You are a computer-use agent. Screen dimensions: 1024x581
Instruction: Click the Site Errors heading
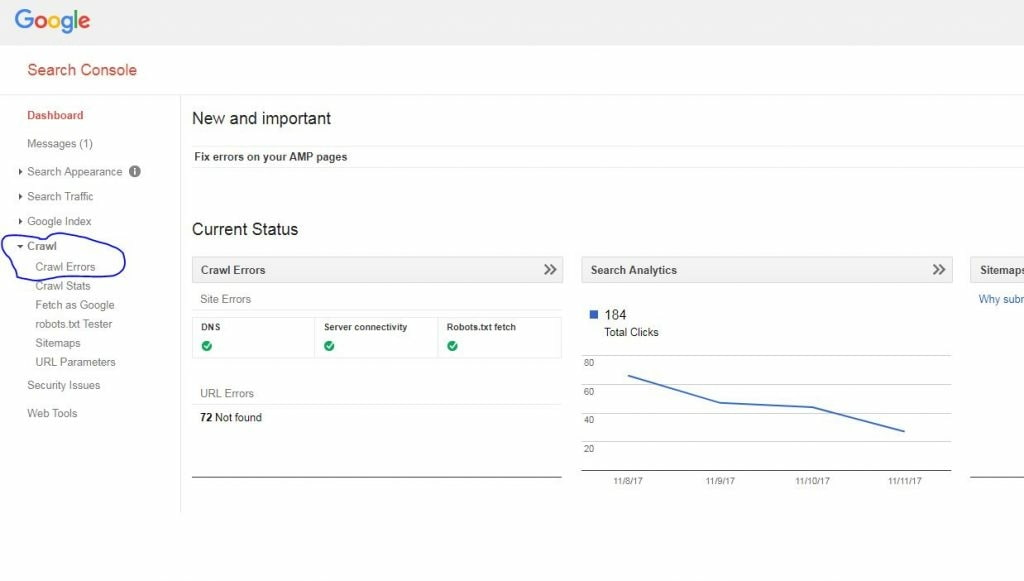tap(225, 299)
